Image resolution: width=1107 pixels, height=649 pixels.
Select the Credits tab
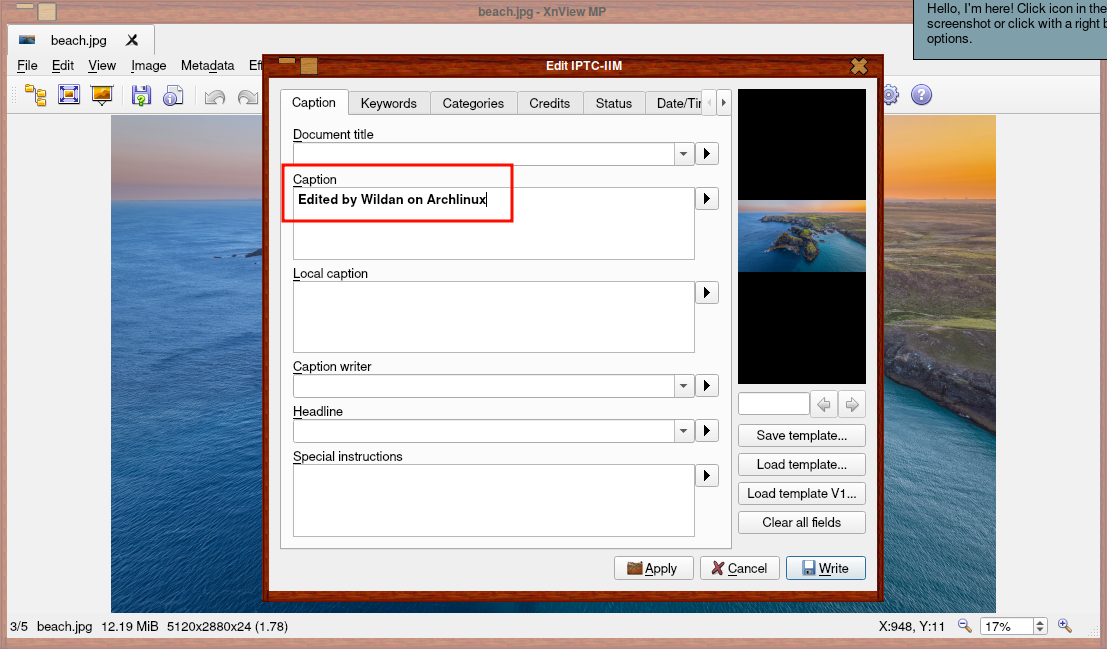point(549,102)
